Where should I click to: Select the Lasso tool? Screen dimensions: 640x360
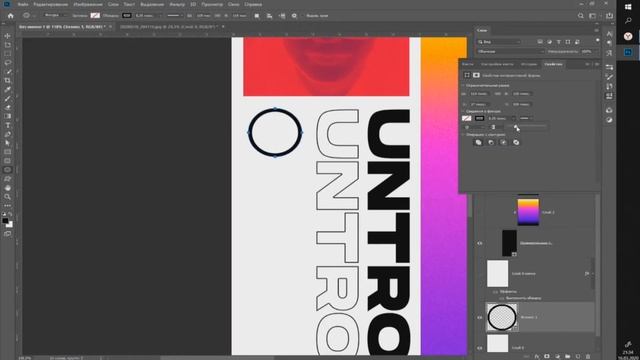7,63
